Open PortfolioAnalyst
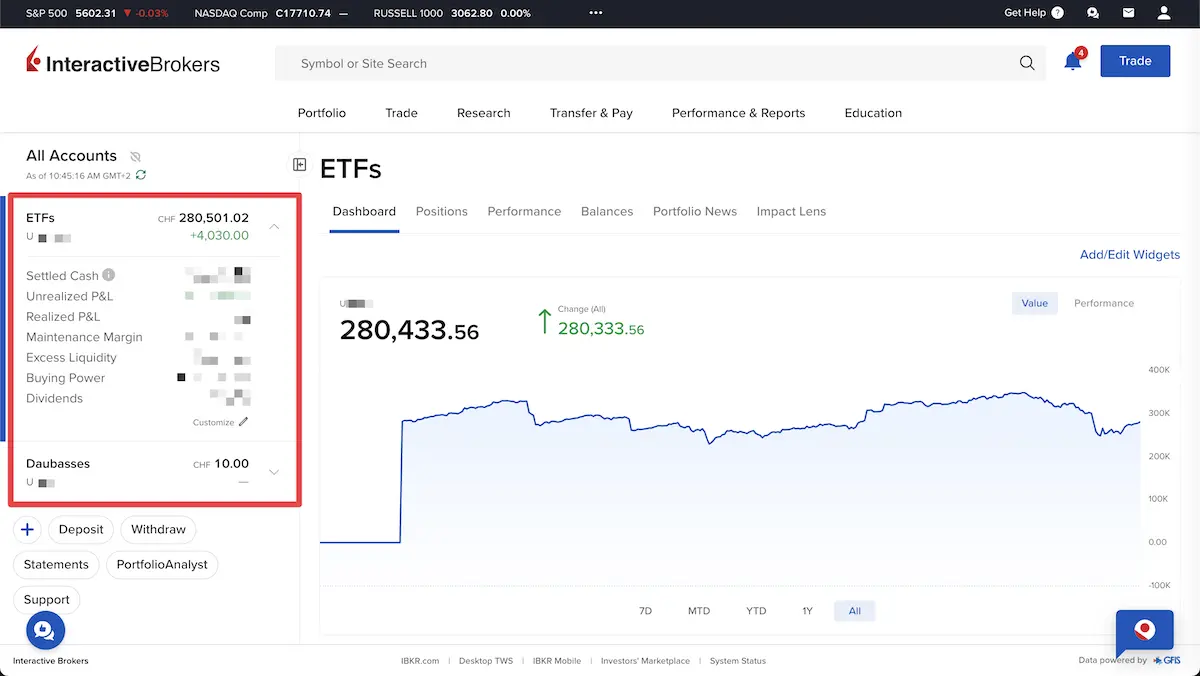Image resolution: width=1200 pixels, height=676 pixels. [162, 565]
